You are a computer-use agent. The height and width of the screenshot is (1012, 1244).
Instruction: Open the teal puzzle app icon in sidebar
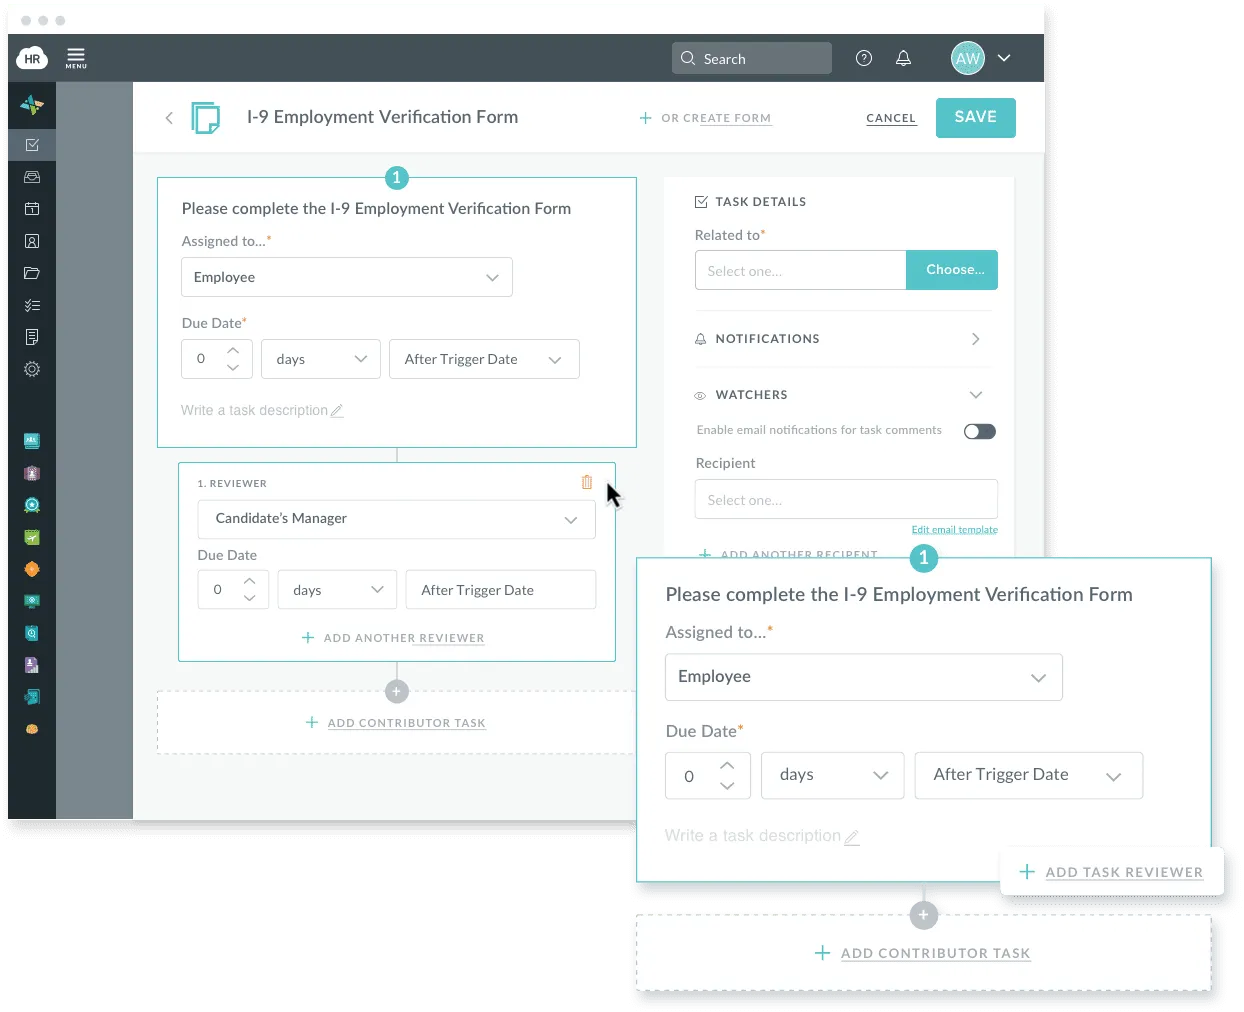[x=32, y=697]
